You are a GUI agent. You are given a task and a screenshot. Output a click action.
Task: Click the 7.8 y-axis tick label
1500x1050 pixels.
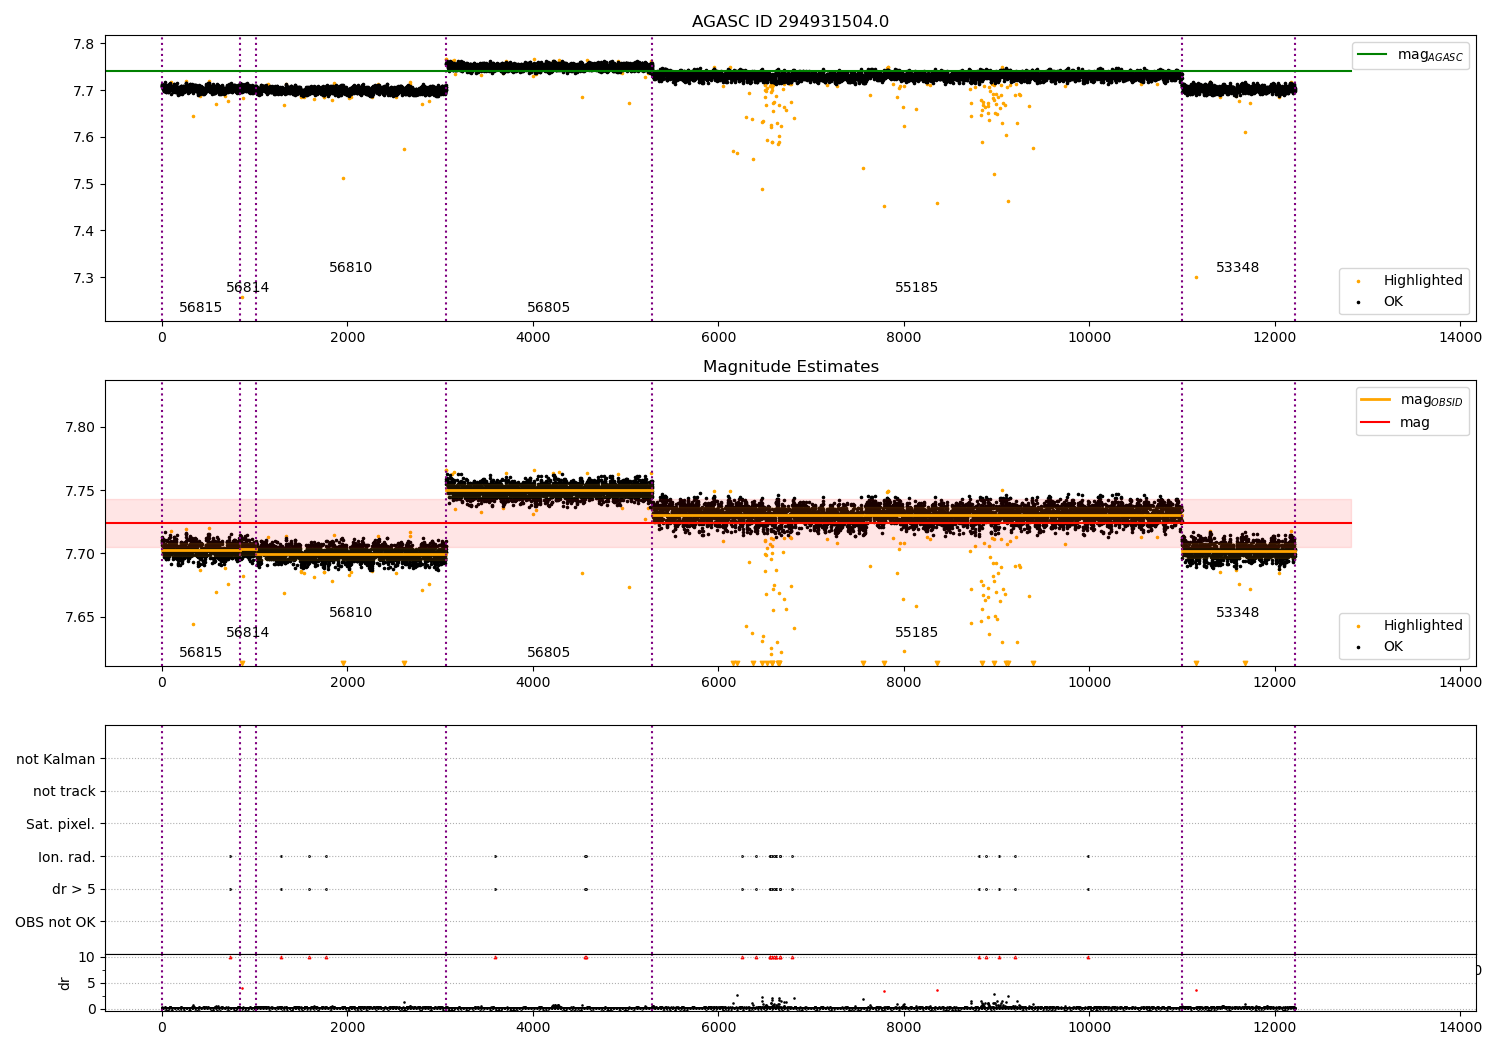(x=83, y=44)
